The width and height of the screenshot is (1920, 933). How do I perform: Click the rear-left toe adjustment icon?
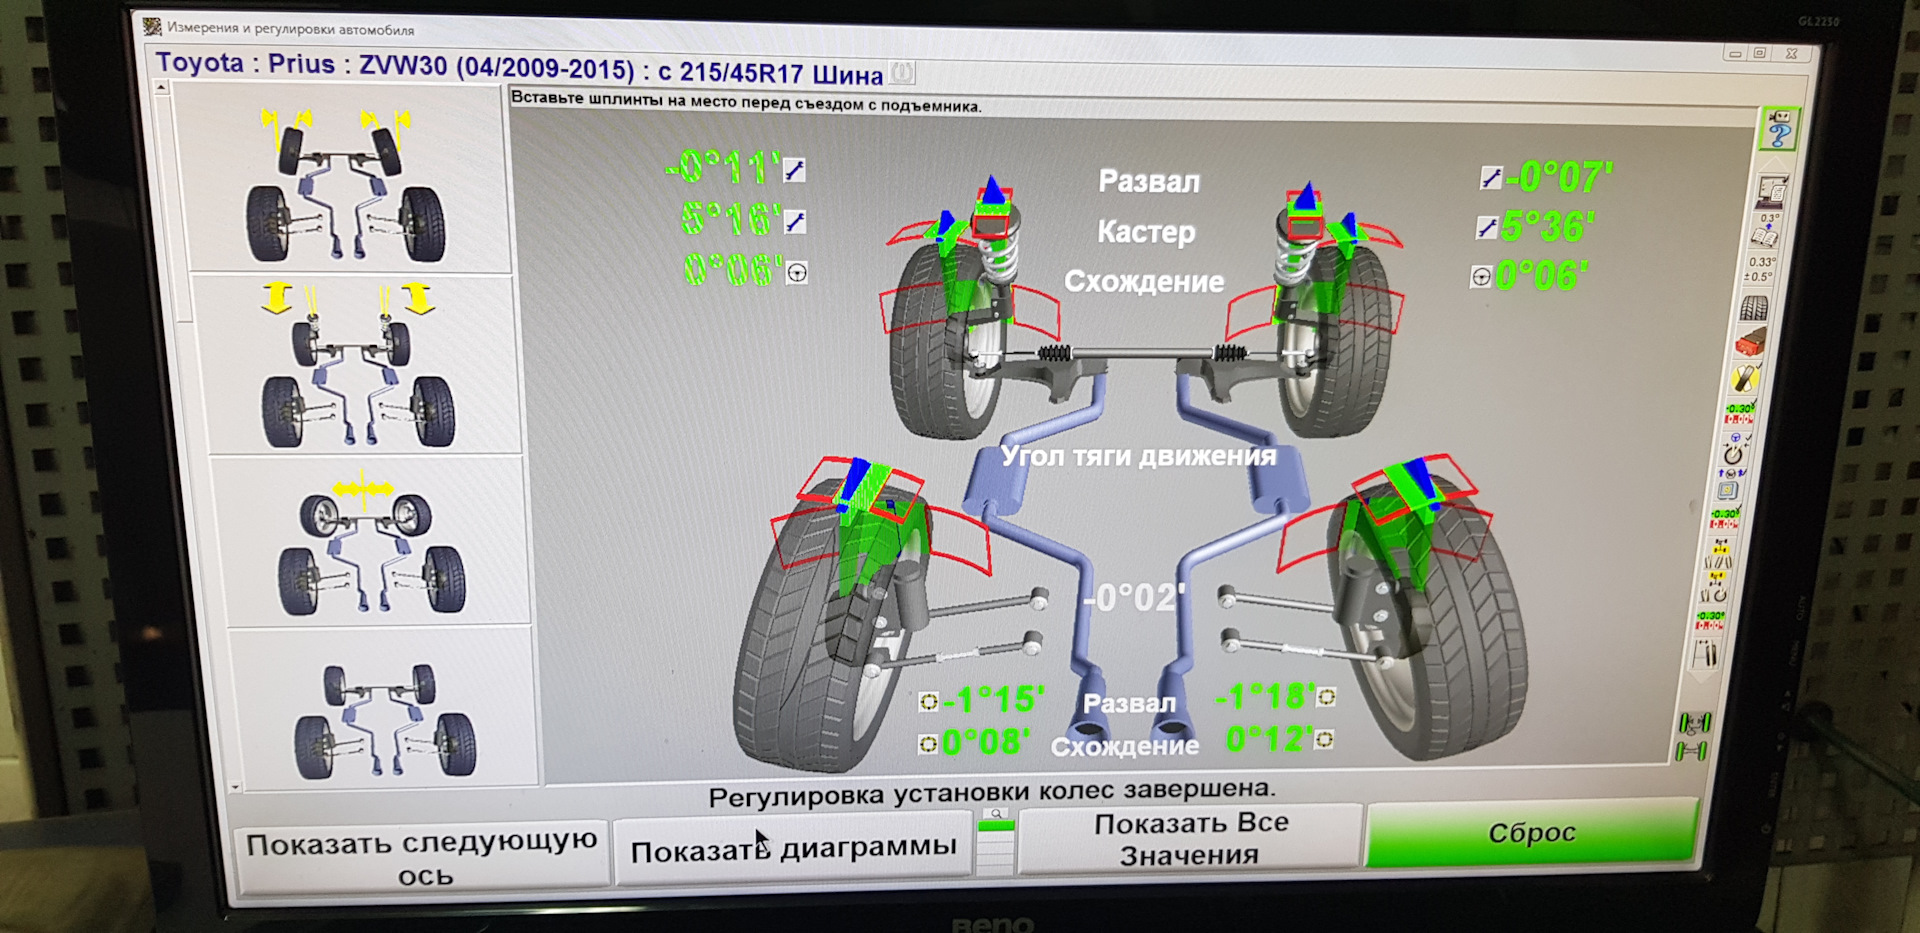click(x=928, y=744)
